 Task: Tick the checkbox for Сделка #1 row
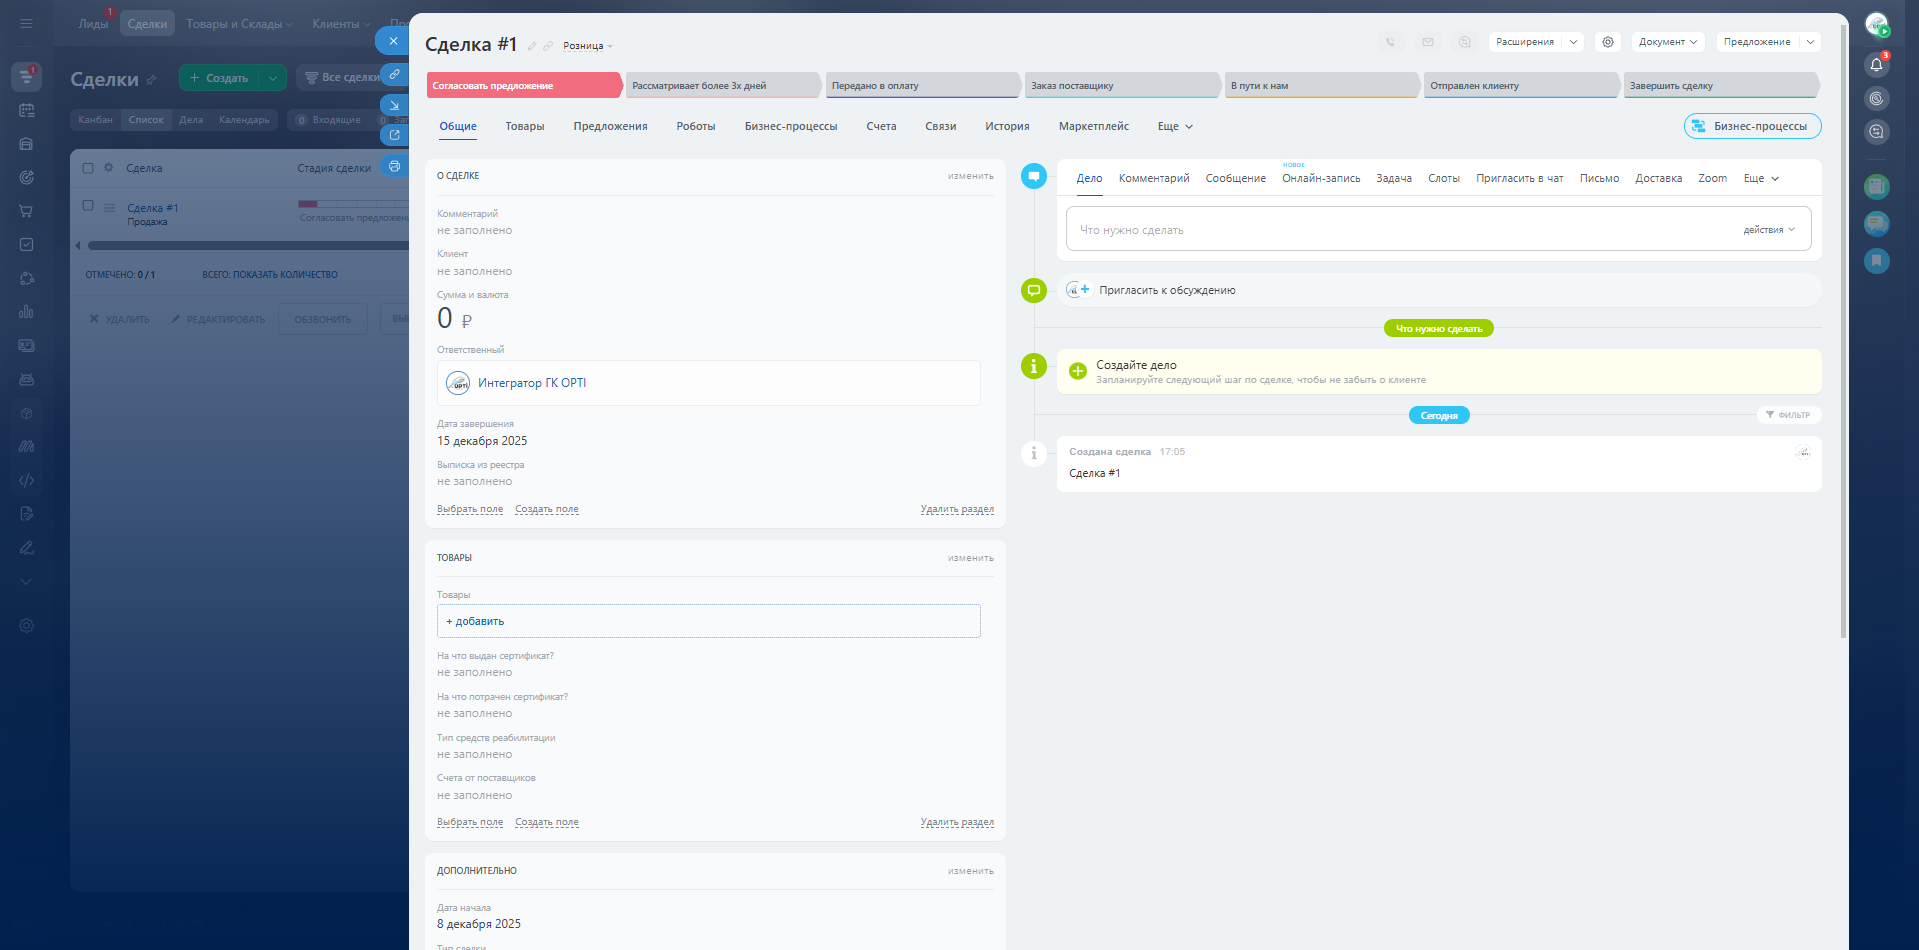pos(88,206)
